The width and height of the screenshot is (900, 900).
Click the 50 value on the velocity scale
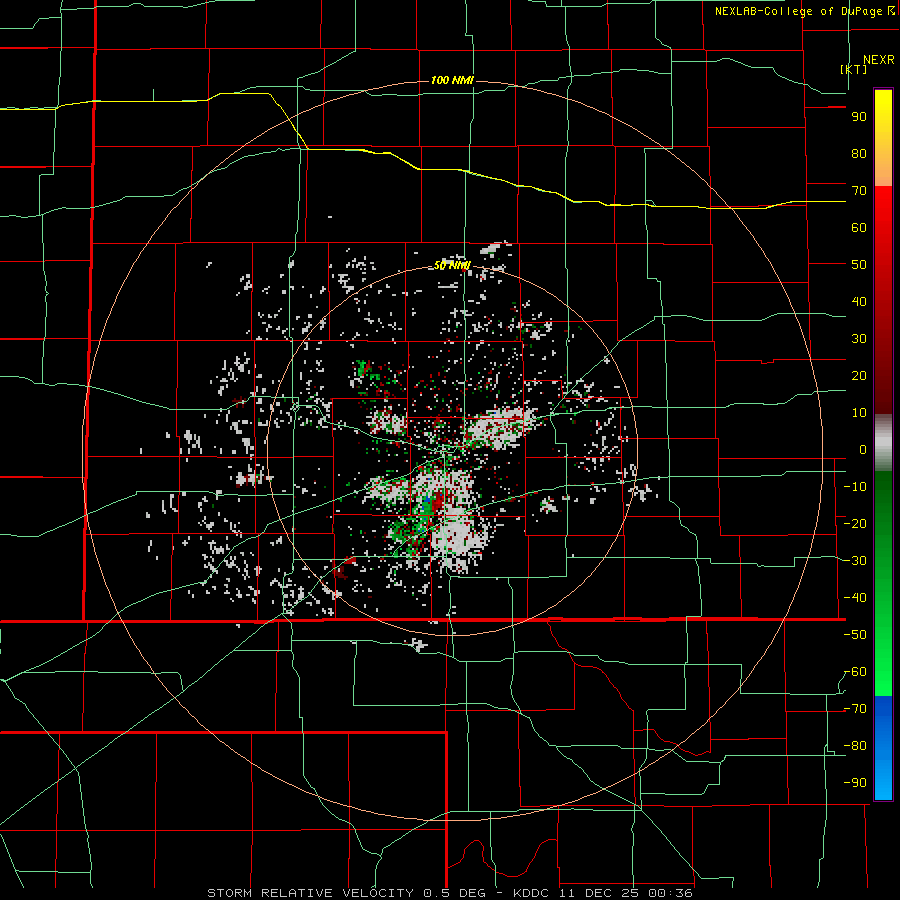point(859,265)
